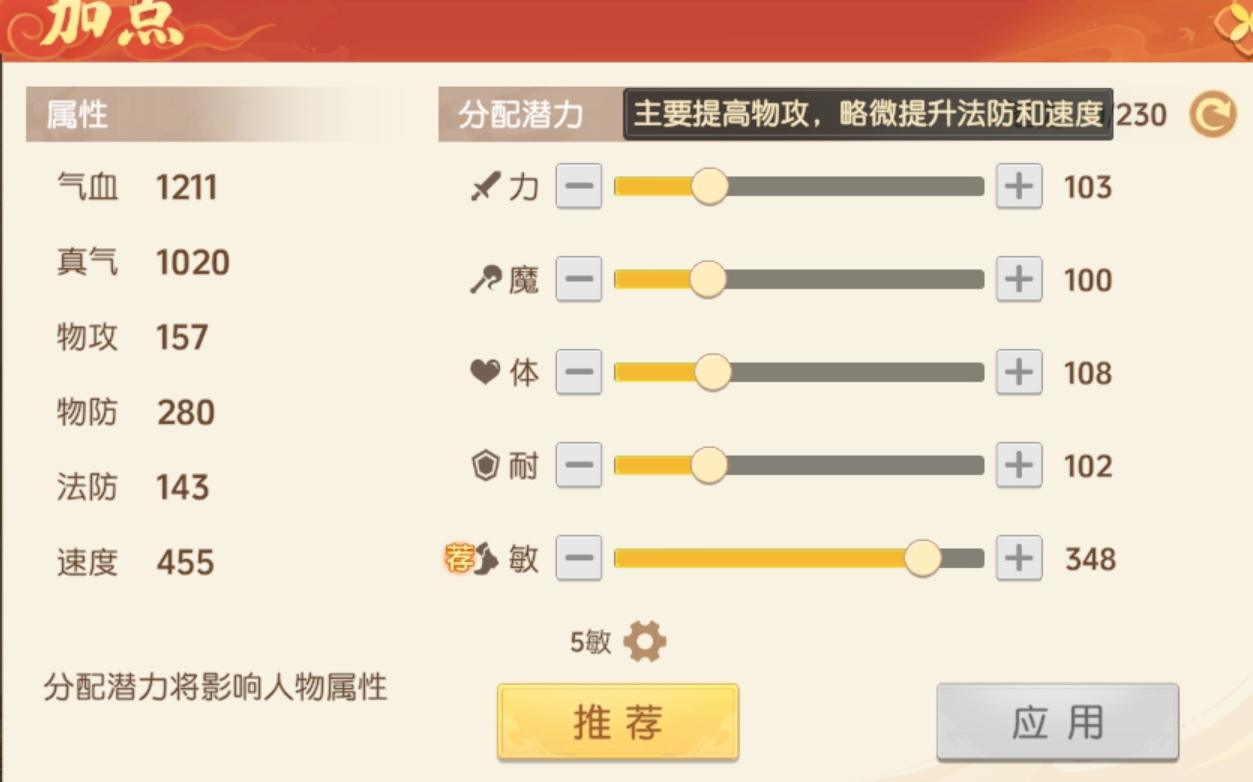Decrease 耐 with its minus button
Screen dimensions: 1253x782
[578, 465]
